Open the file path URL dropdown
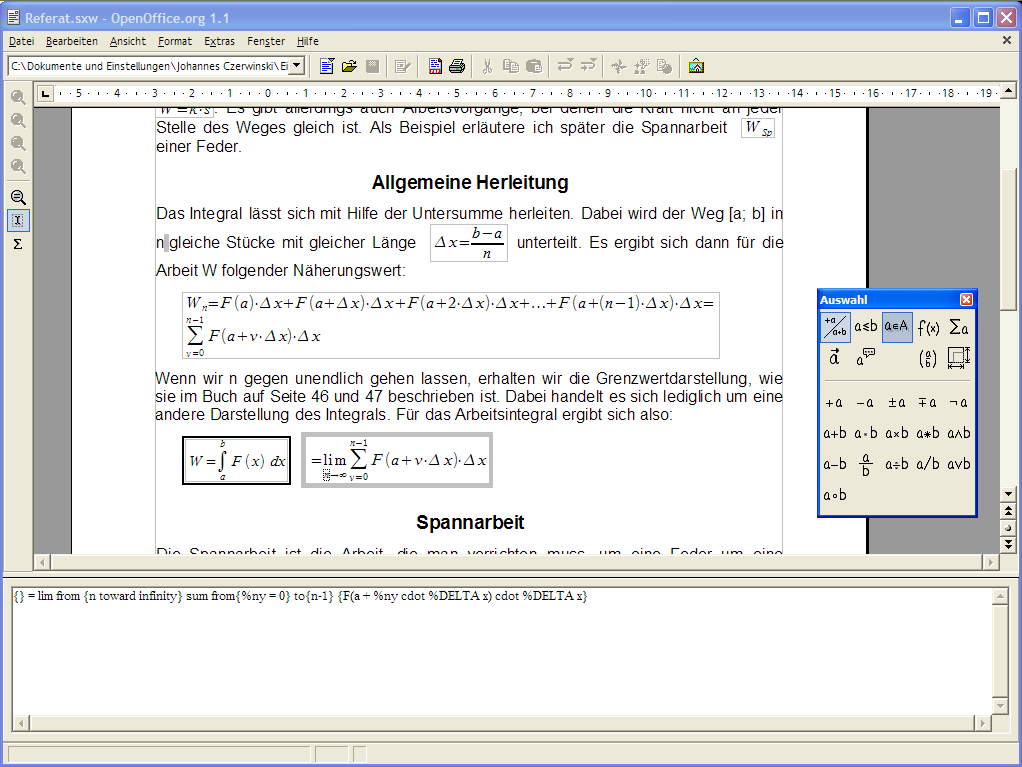The width and height of the screenshot is (1022, 767). click(x=297, y=66)
